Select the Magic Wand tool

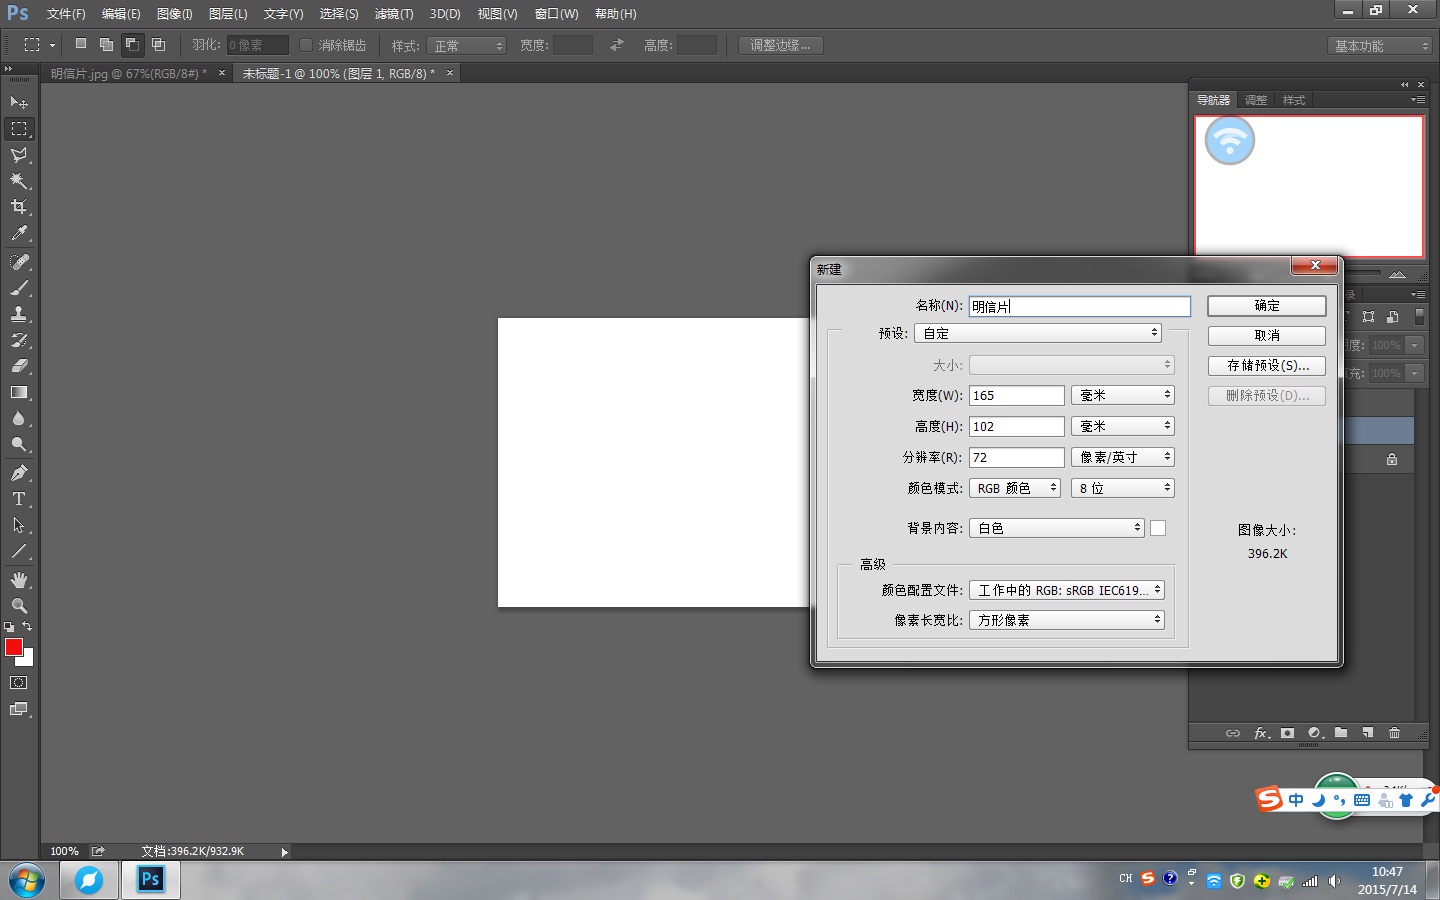(19, 181)
